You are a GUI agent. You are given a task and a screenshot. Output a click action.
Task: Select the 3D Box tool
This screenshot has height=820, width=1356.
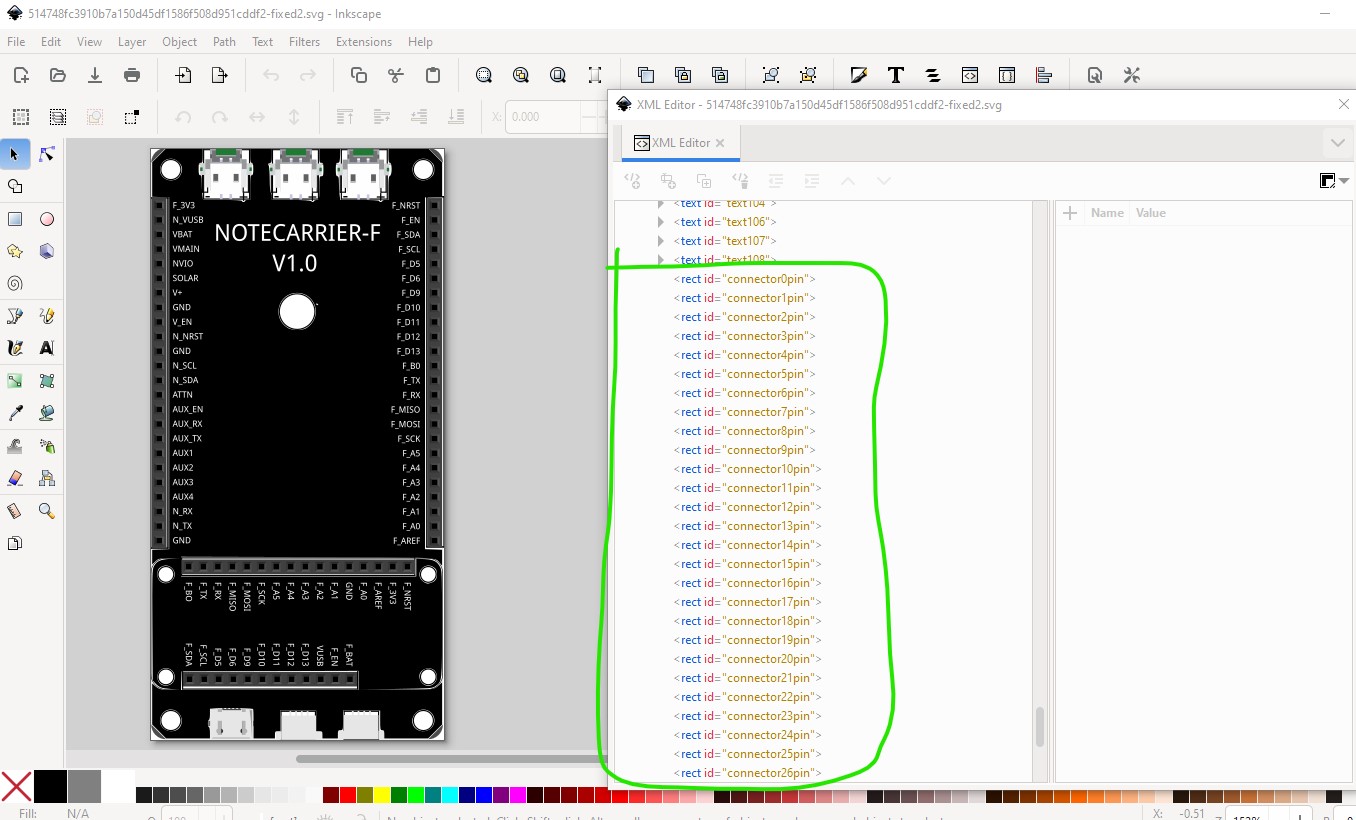[47, 251]
